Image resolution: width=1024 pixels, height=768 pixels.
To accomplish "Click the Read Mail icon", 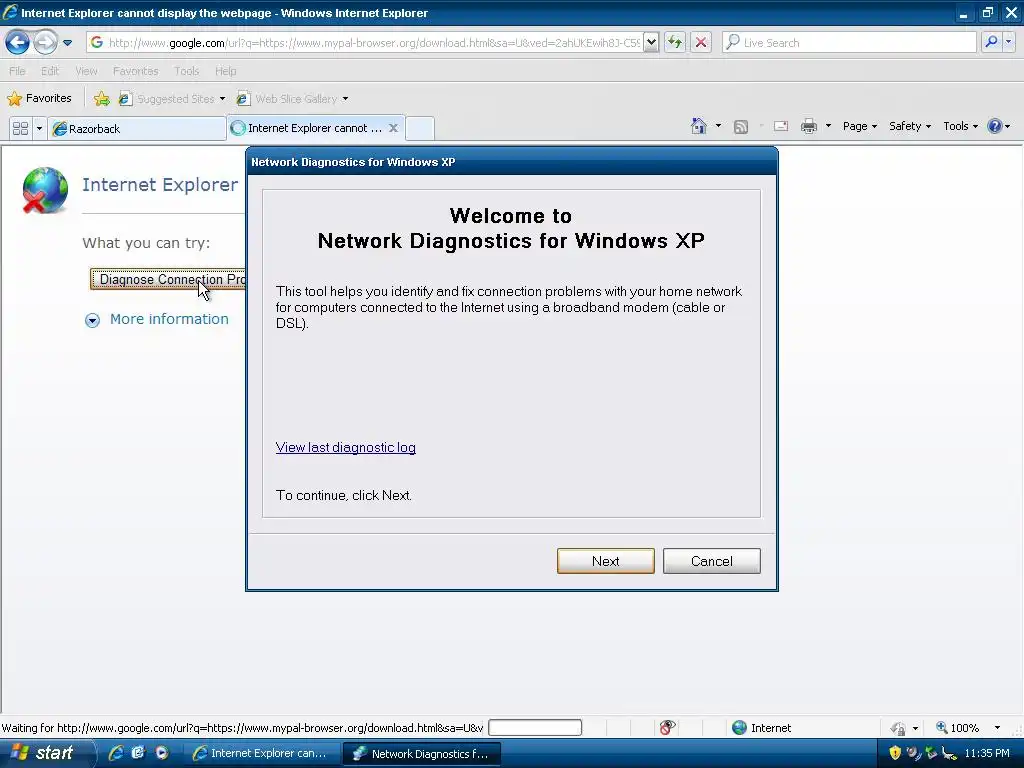I will pos(781,126).
